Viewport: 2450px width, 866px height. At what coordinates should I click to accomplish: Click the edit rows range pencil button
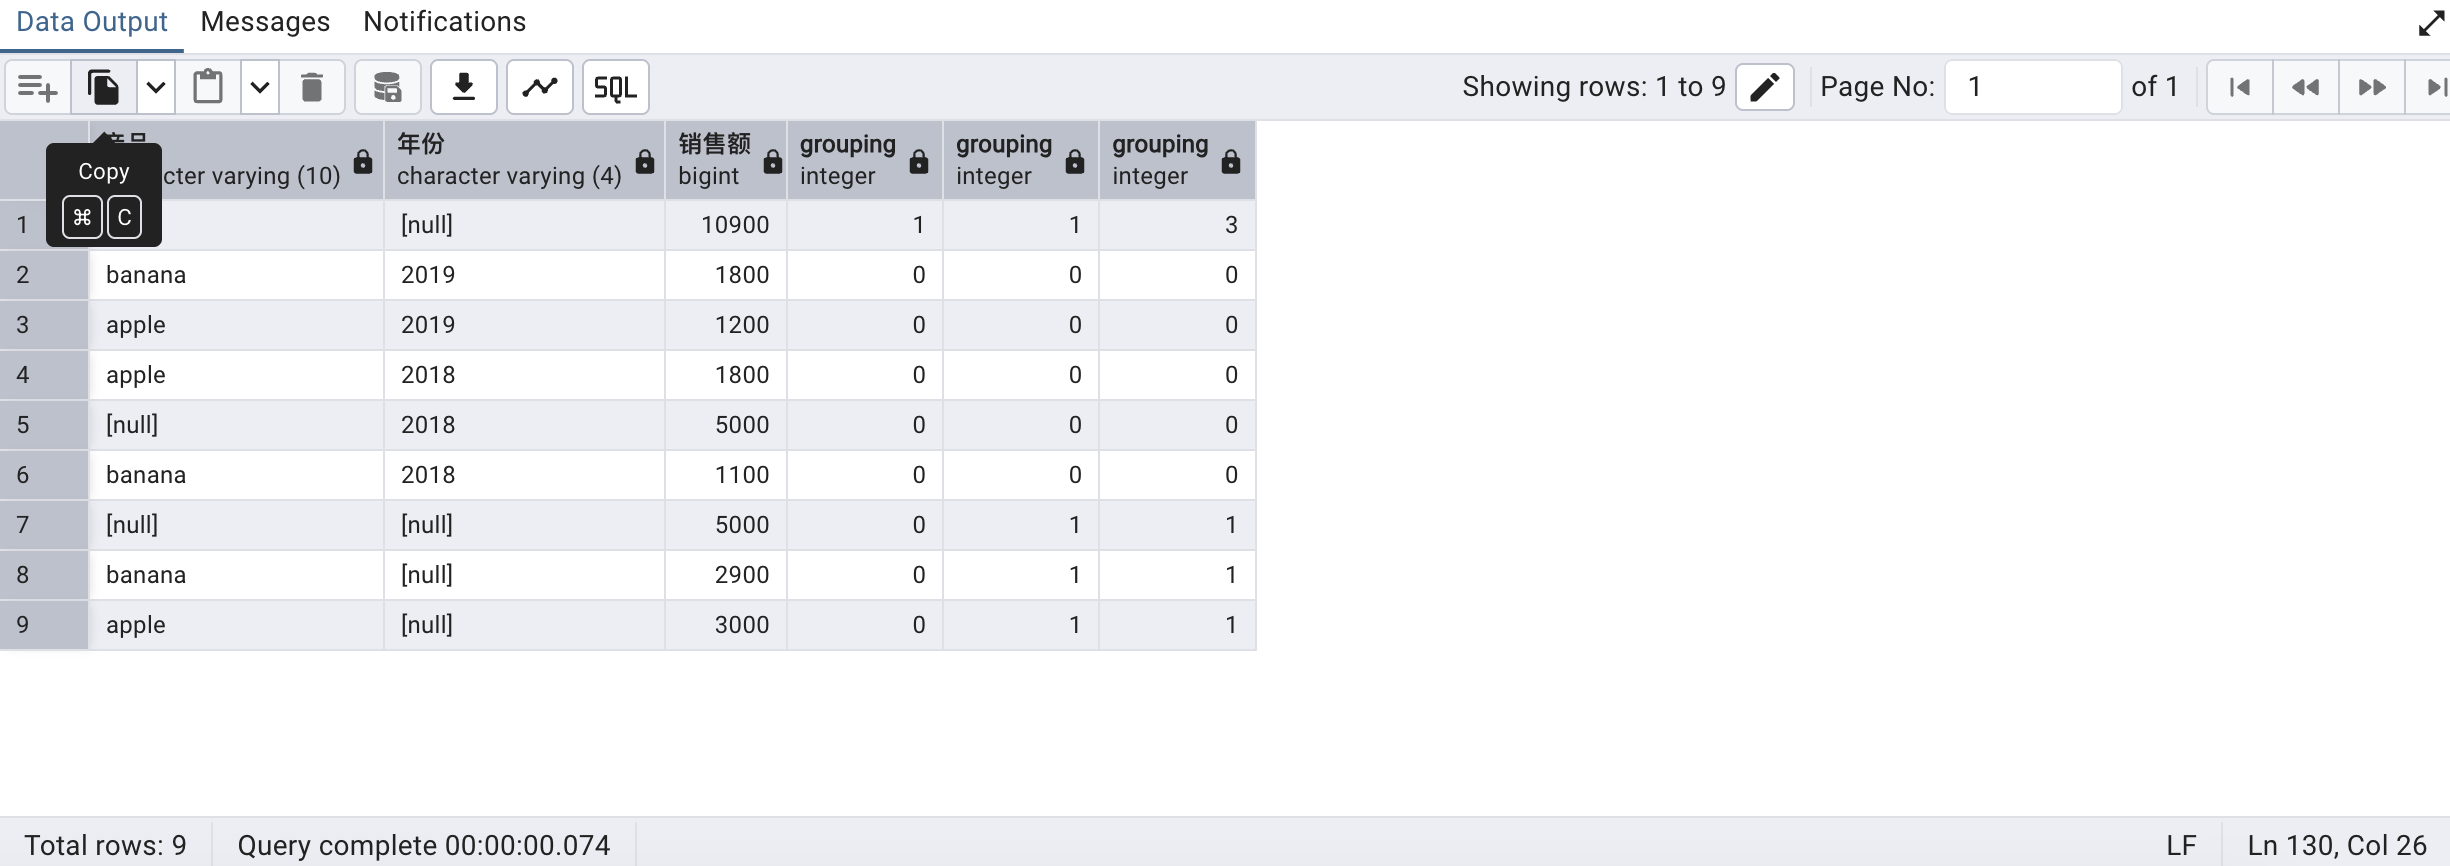coord(1764,87)
